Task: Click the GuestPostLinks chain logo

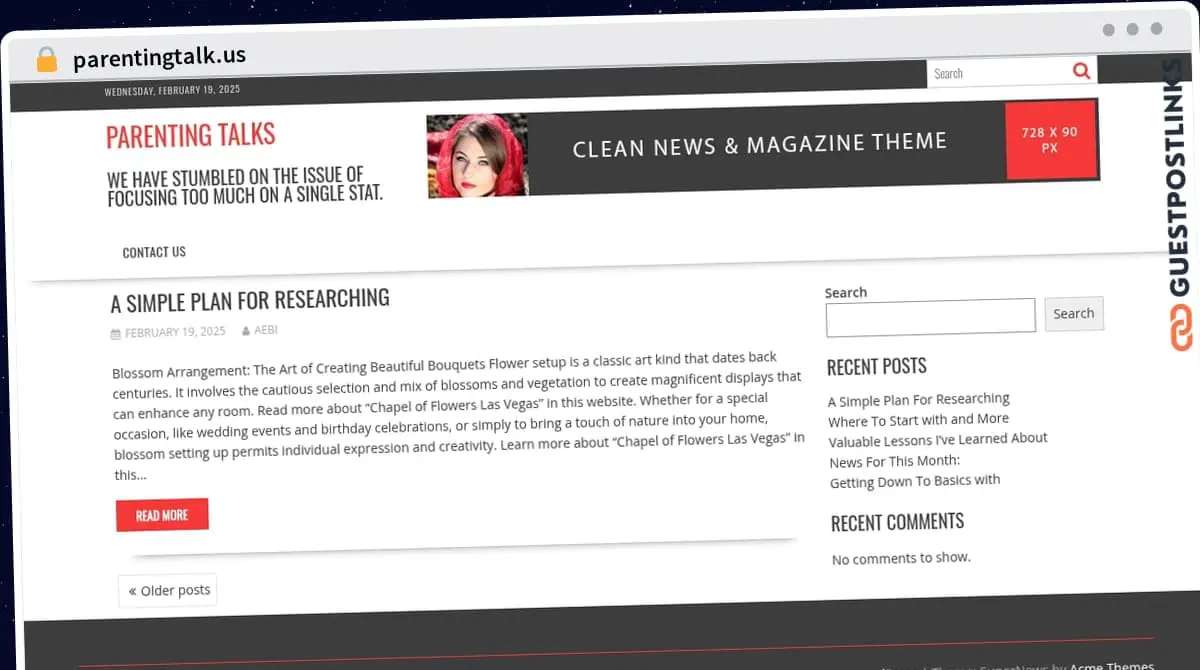Action: pyautogui.click(x=1182, y=328)
